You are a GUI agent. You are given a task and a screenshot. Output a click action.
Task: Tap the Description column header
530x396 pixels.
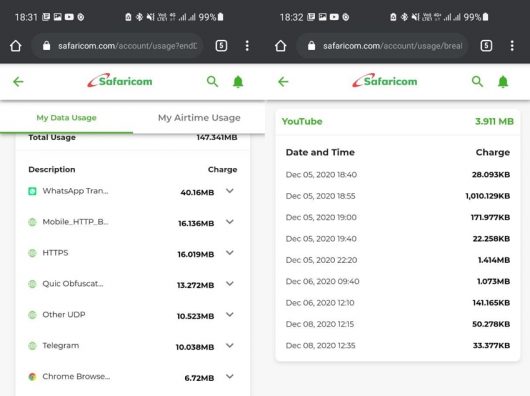point(52,170)
